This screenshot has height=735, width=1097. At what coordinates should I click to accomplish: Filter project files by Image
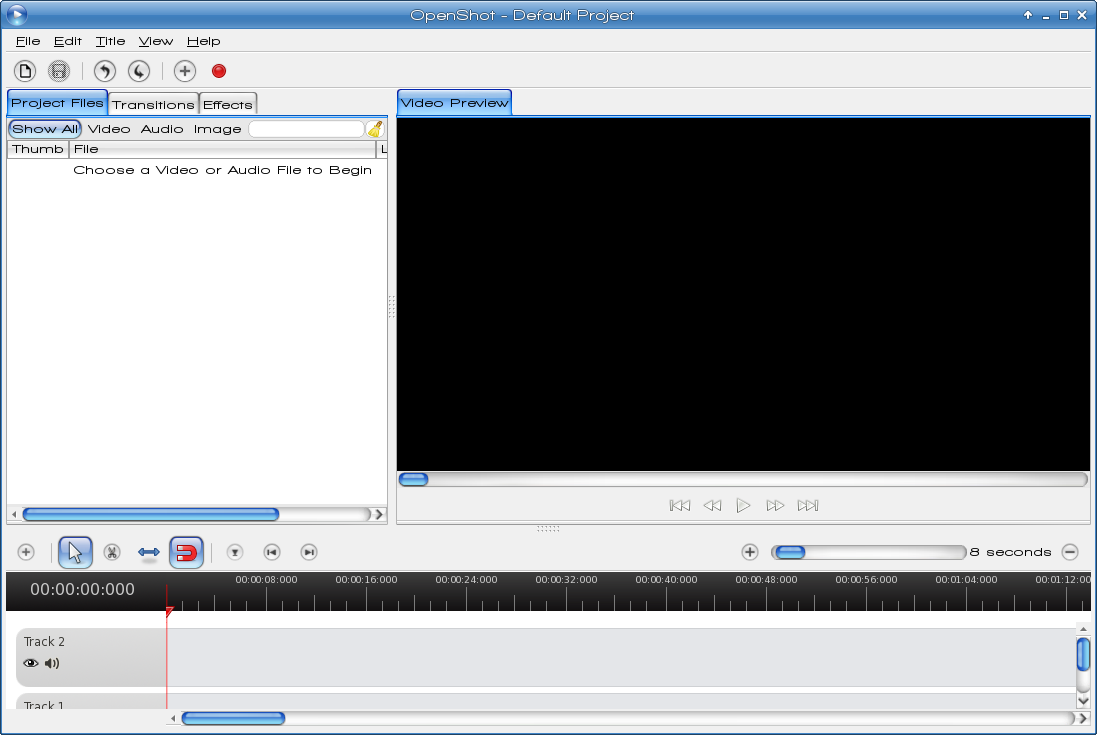[x=218, y=129]
